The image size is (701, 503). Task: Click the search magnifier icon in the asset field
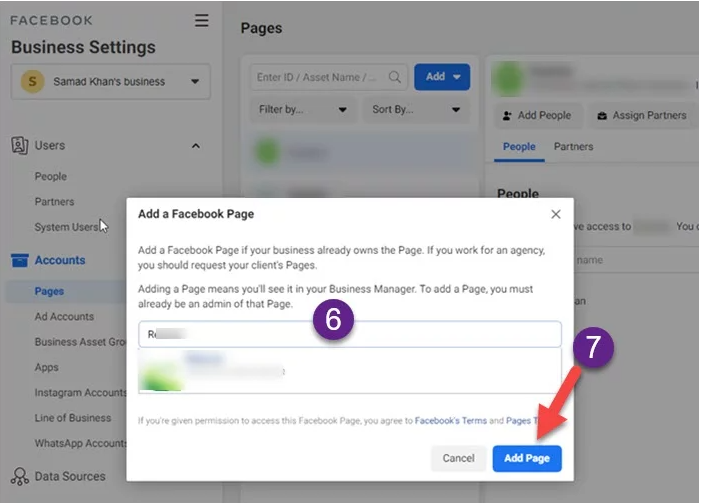(395, 77)
